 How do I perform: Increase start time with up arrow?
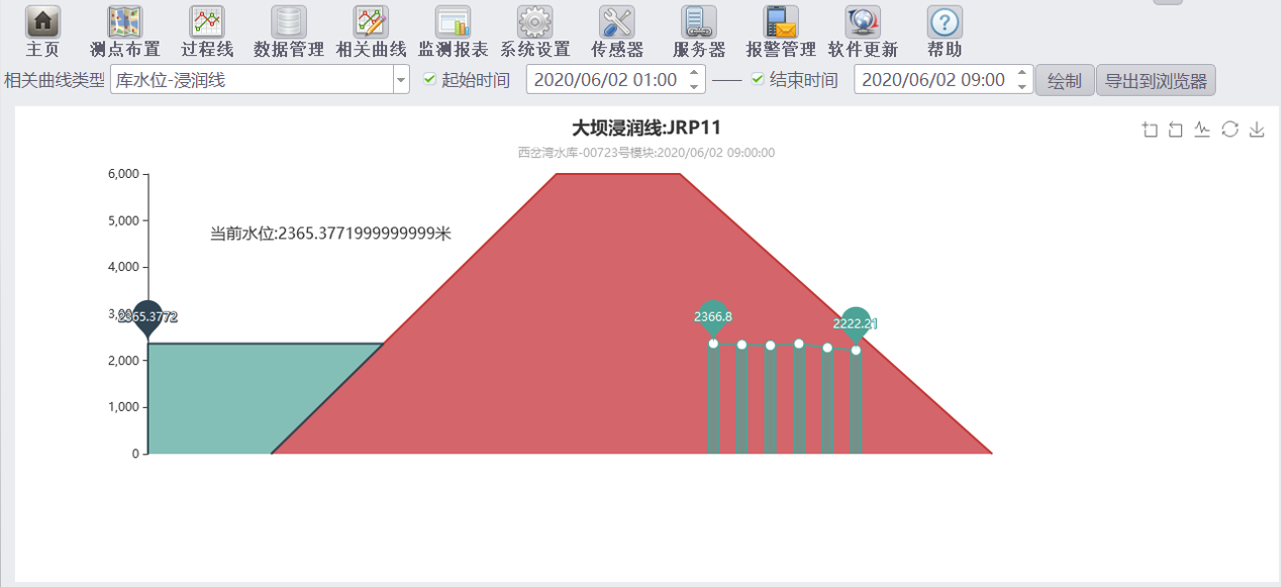pyautogui.click(x=694, y=73)
